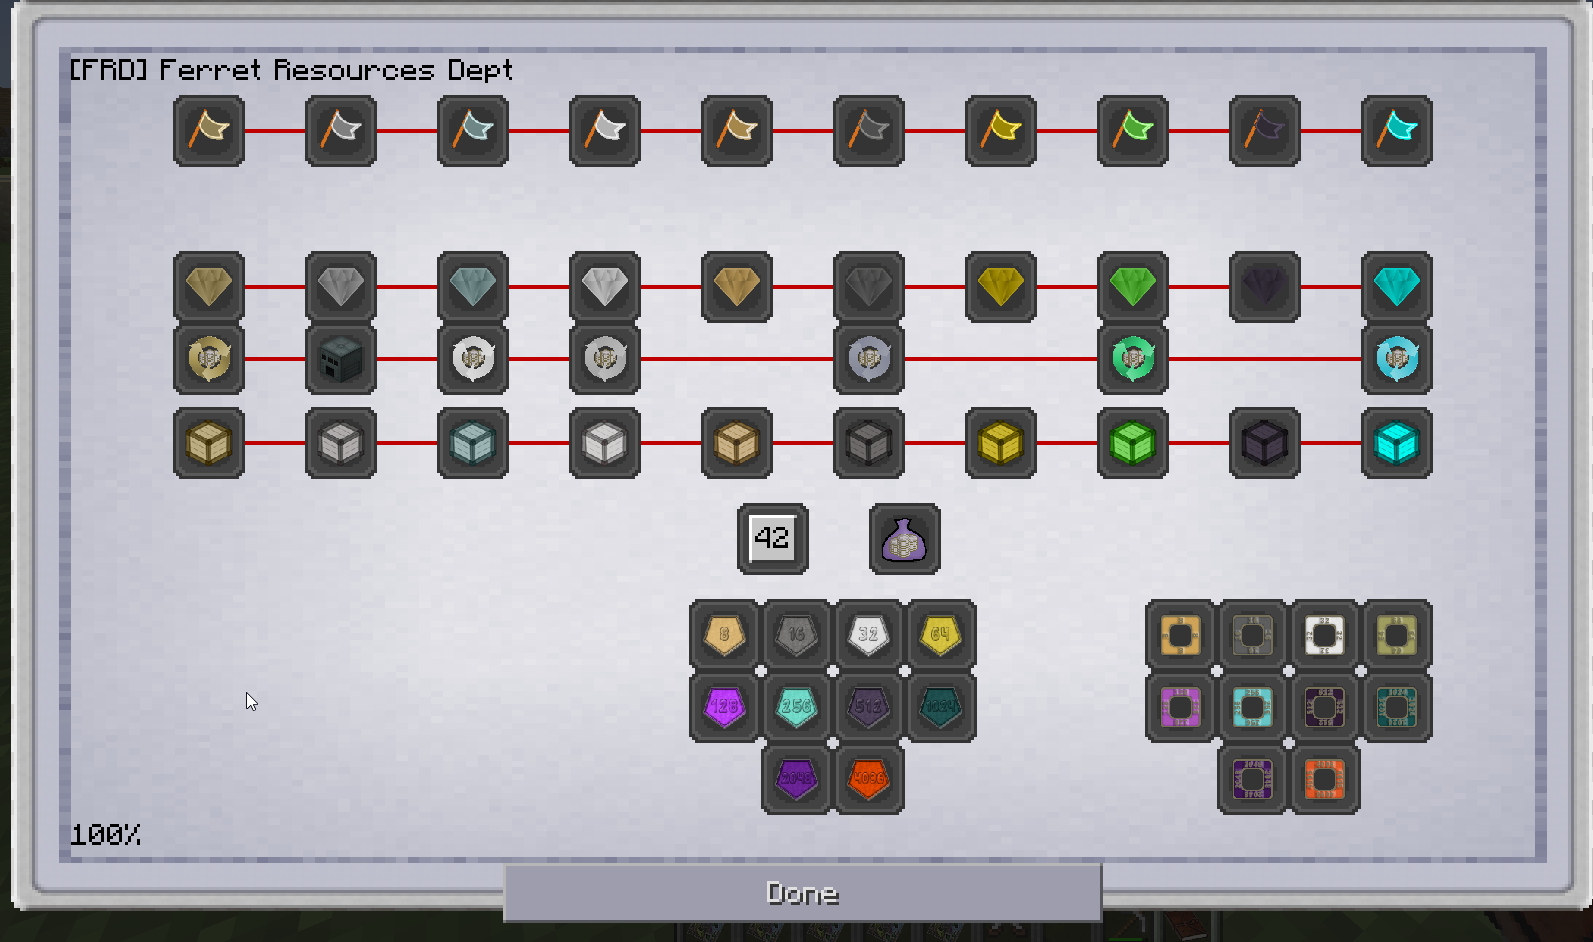The image size is (1593, 942).
Task: Select the gray square frame labeled 16
Action: tap(1253, 635)
